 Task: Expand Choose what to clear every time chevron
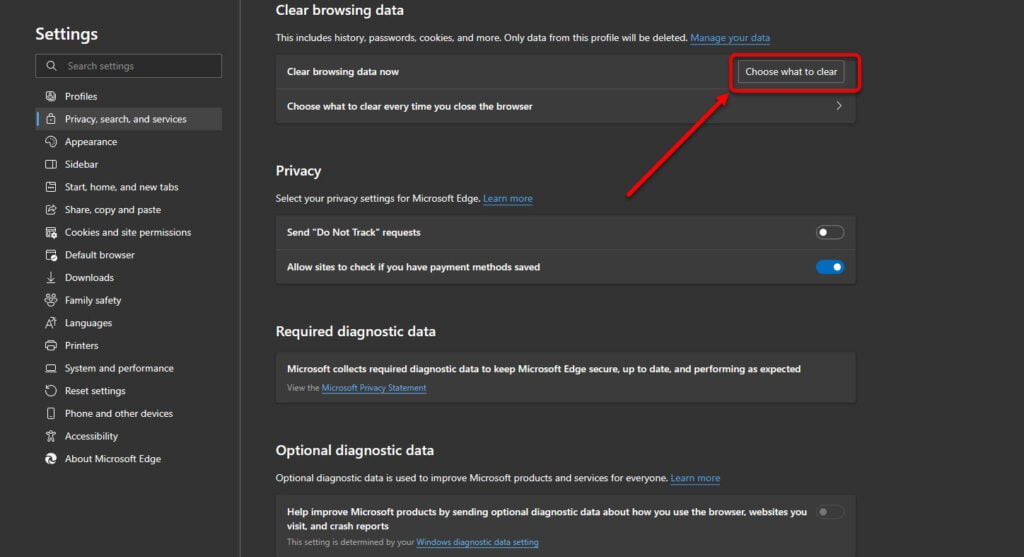tap(839, 106)
